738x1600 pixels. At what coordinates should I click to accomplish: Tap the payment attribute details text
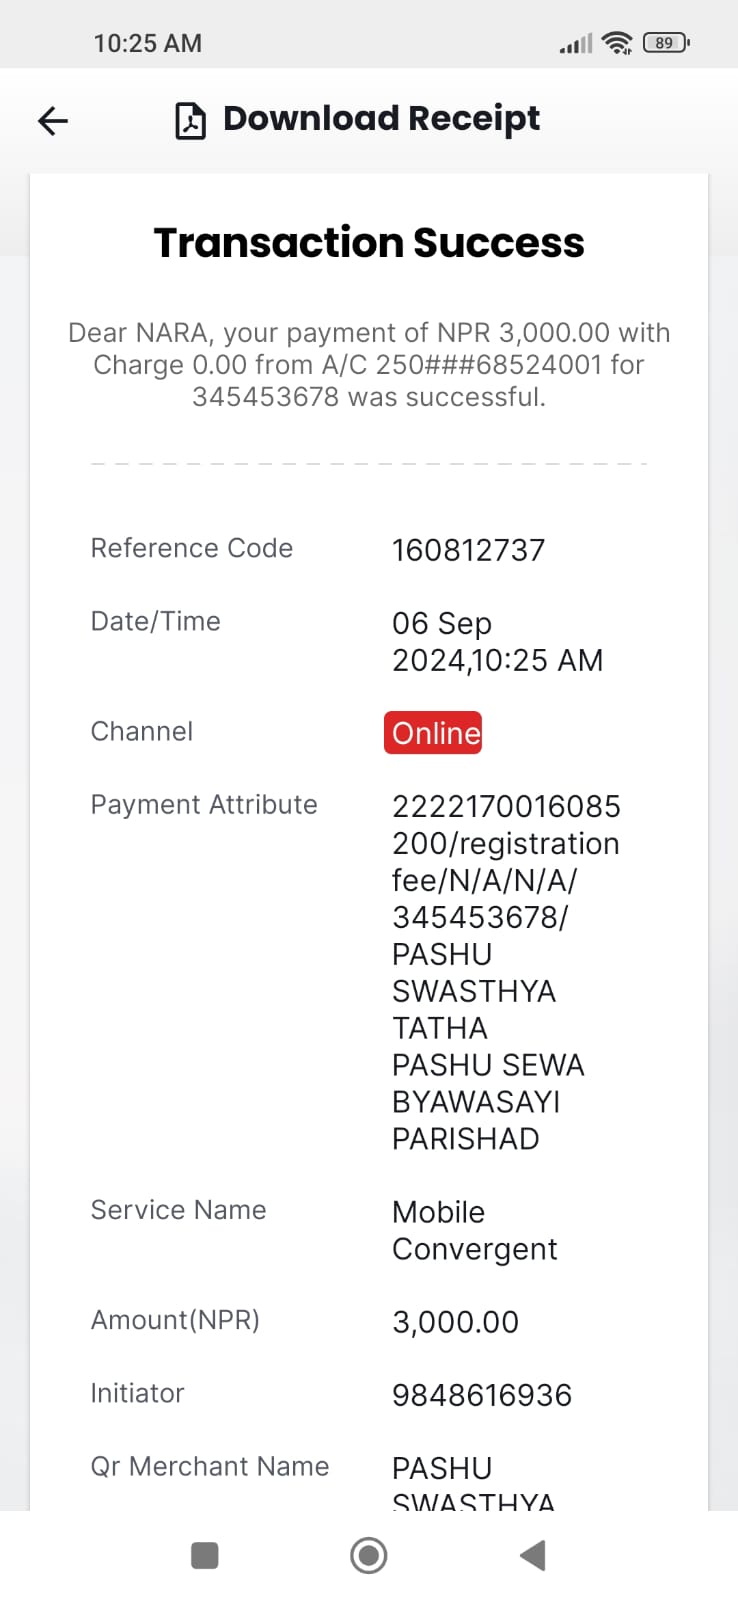click(506, 972)
